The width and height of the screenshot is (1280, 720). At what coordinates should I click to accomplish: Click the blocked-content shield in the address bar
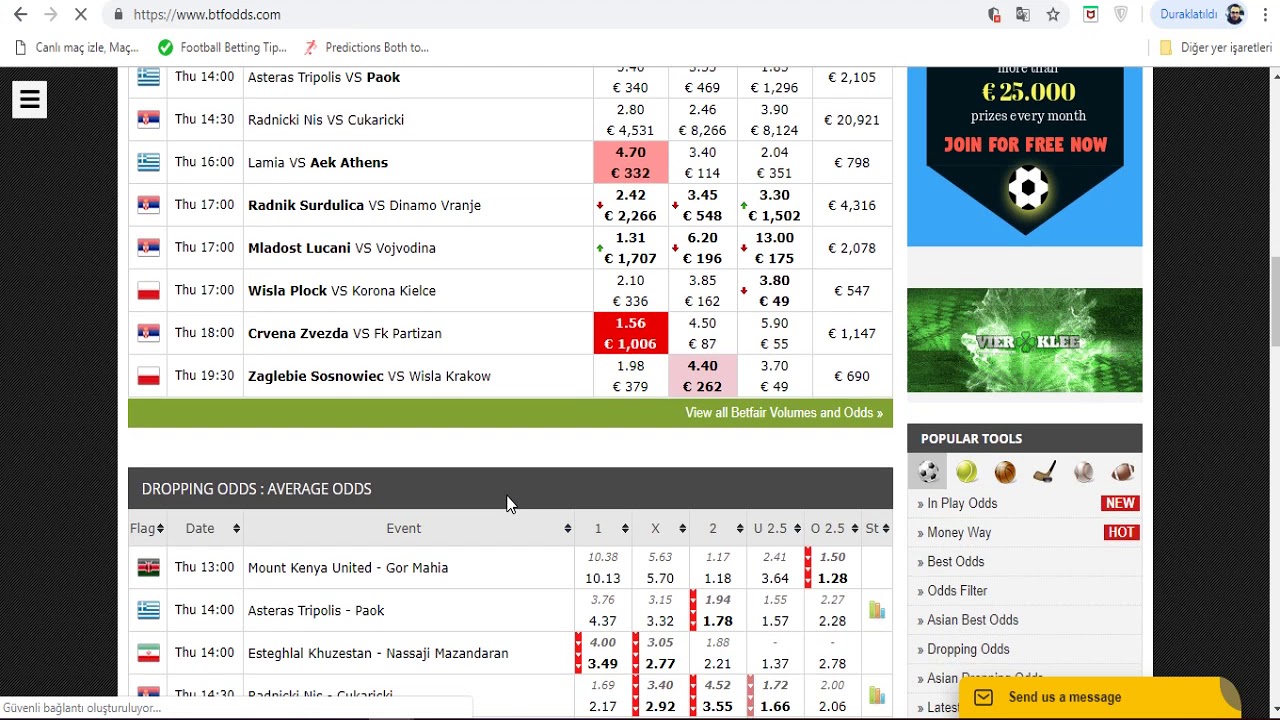coord(994,15)
